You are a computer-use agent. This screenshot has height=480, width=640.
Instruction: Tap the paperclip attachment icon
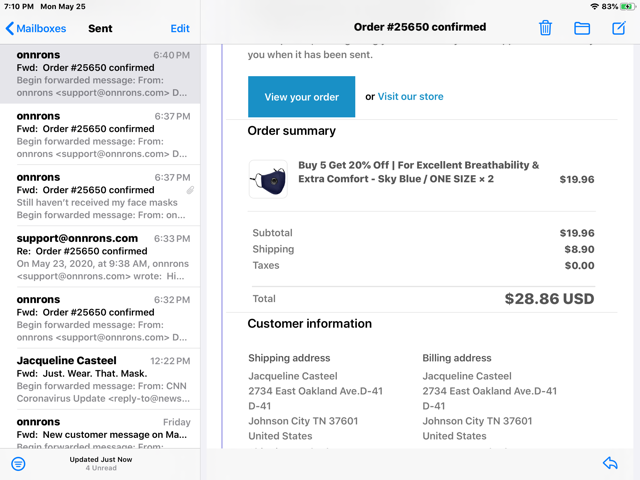190,190
